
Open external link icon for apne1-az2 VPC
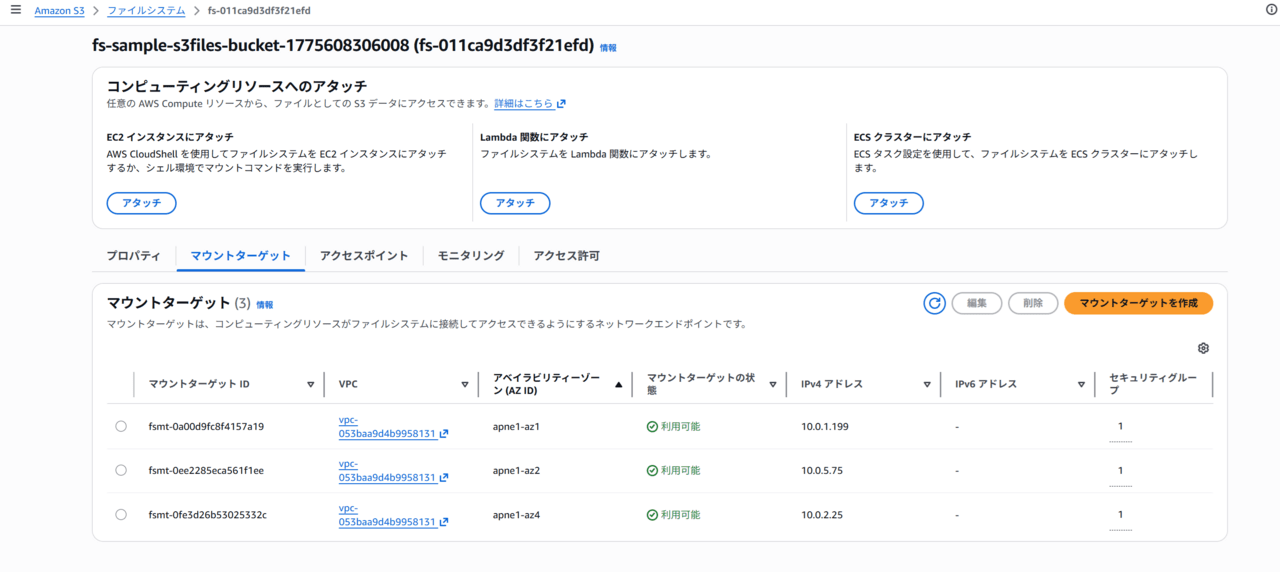click(x=444, y=478)
